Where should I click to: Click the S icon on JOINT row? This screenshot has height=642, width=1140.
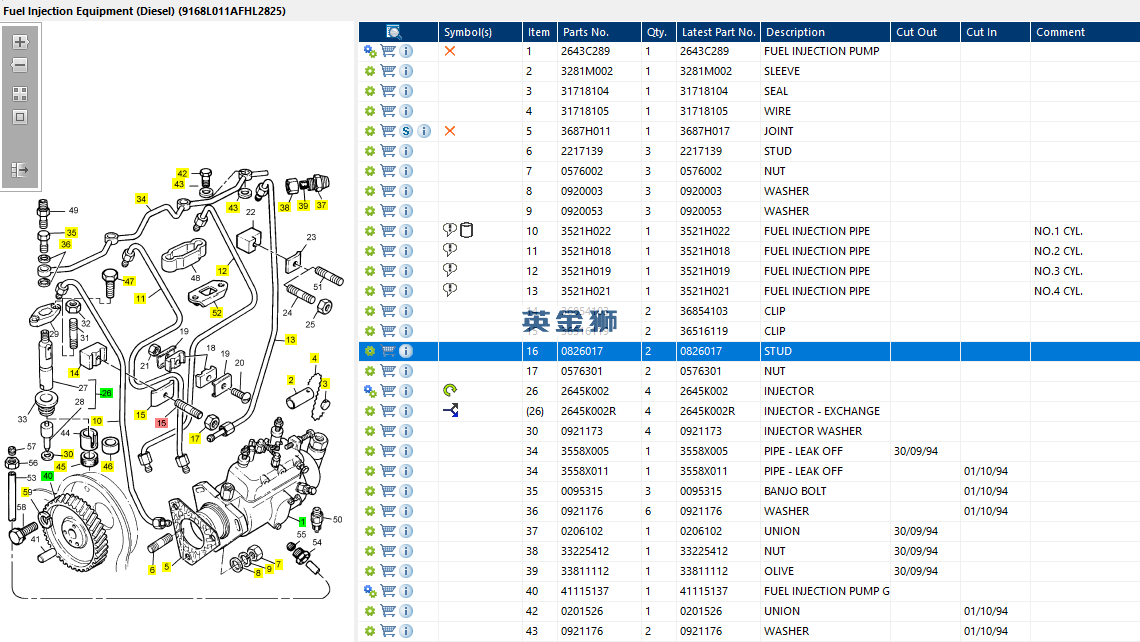tap(407, 131)
